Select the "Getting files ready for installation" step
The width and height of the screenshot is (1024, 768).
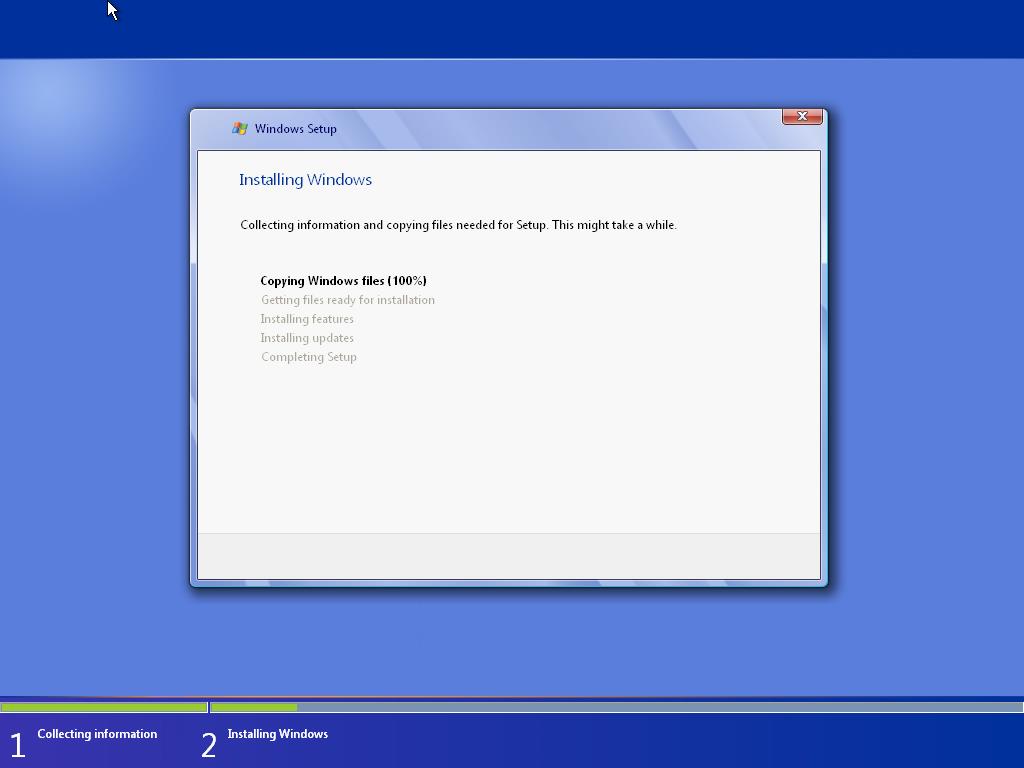pyautogui.click(x=347, y=300)
